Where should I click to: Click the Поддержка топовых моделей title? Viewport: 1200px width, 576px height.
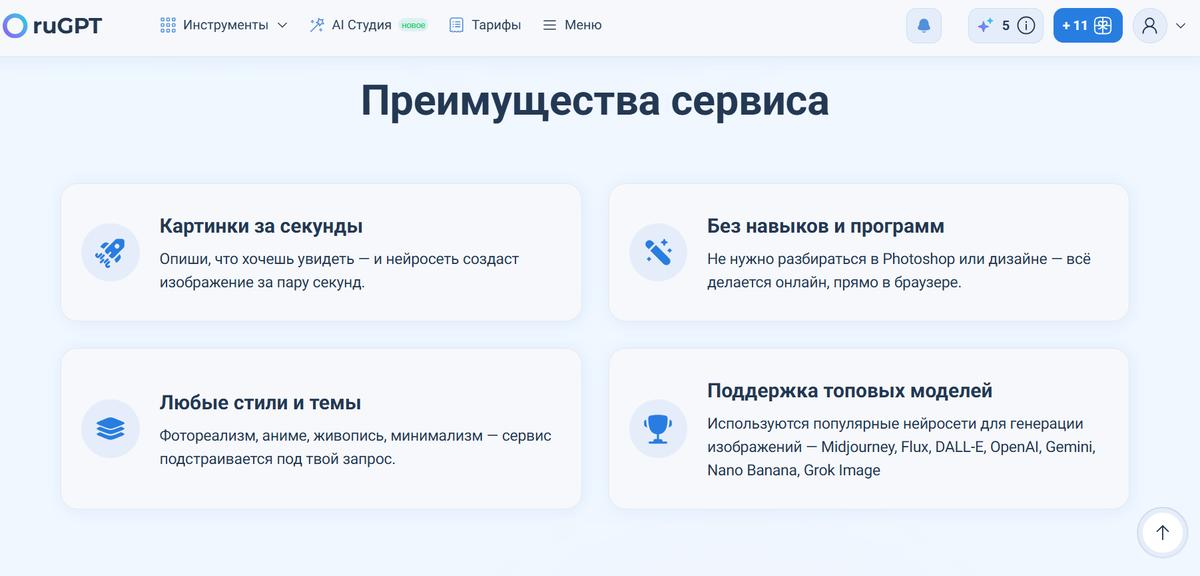850,391
